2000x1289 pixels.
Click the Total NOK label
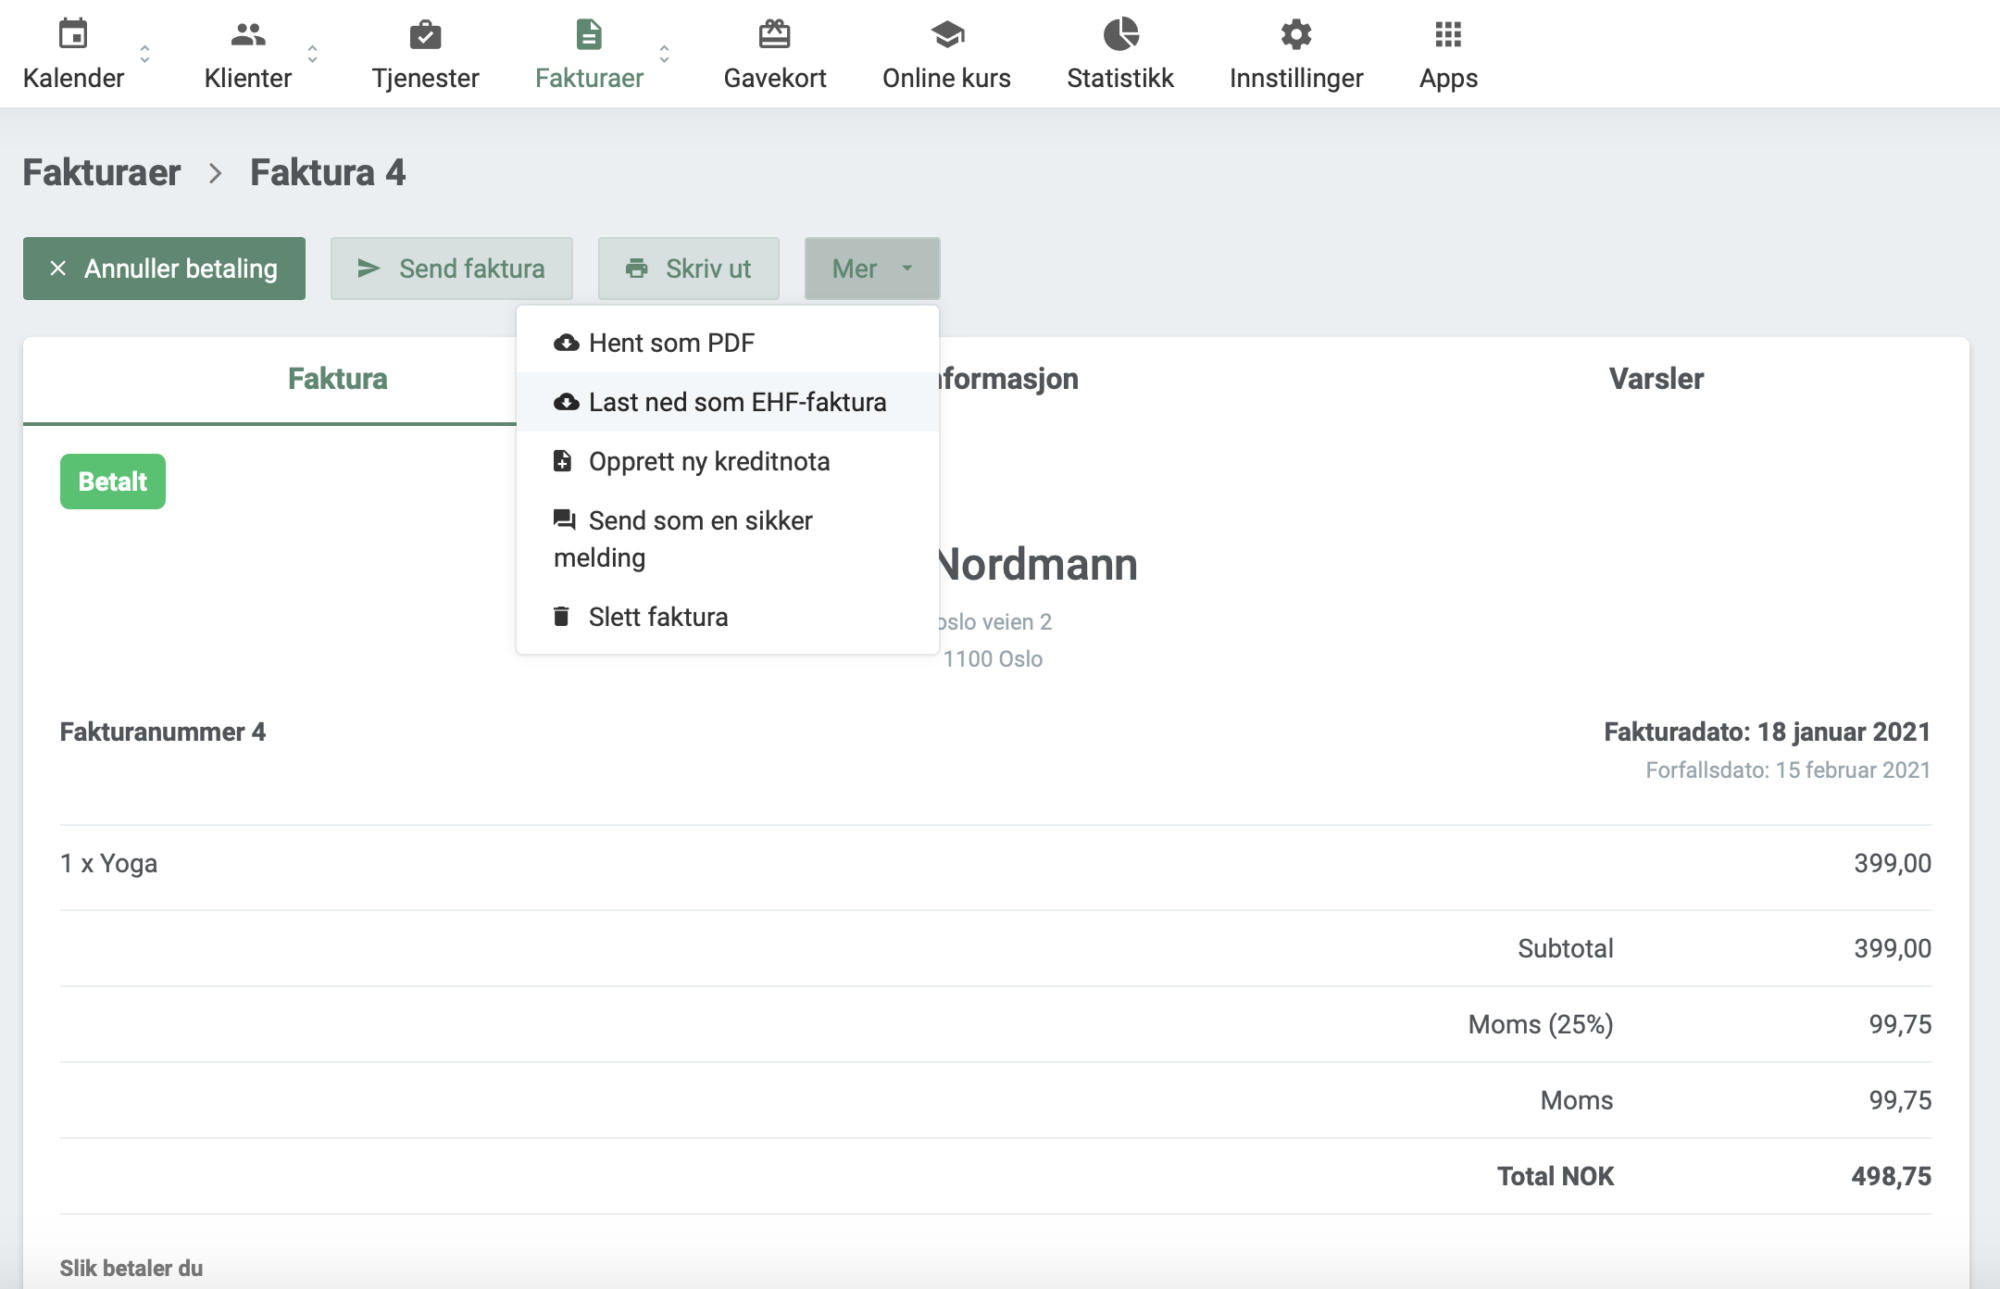pyautogui.click(x=1555, y=1176)
